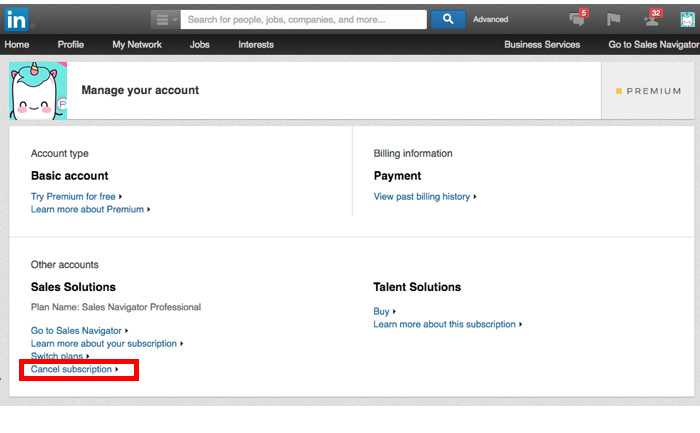Open the Profile menu item
The width and height of the screenshot is (700, 433).
tap(71, 45)
